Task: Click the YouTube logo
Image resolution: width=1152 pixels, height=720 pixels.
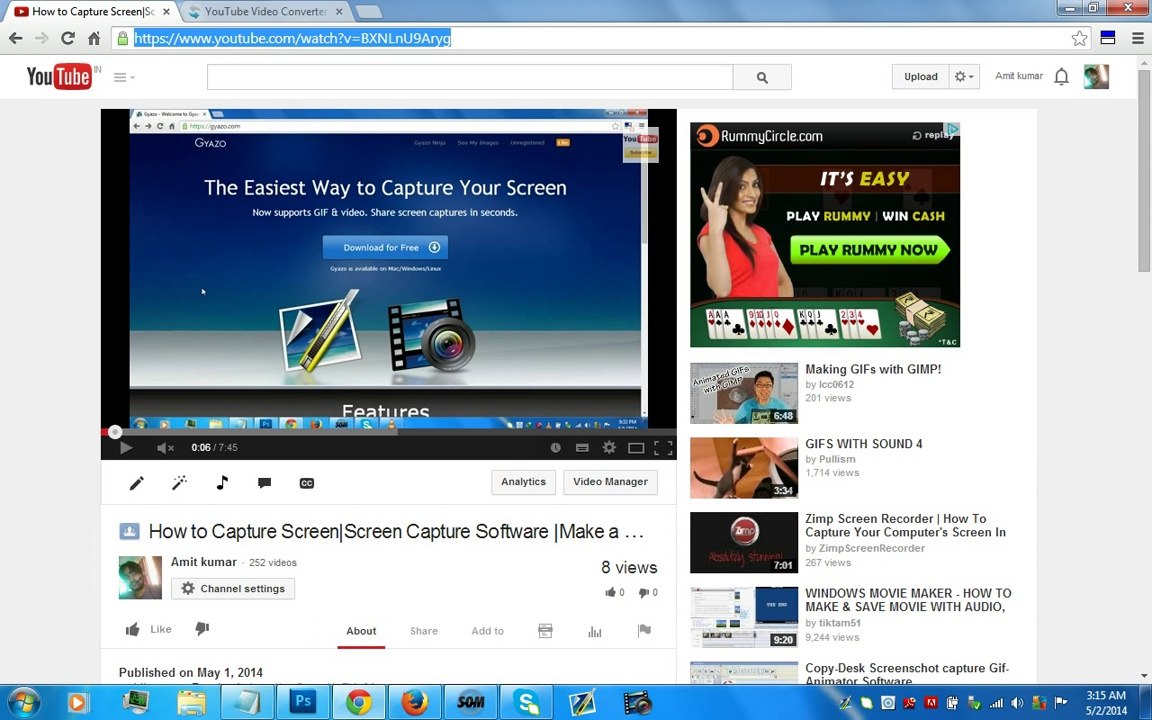Action: [x=59, y=76]
